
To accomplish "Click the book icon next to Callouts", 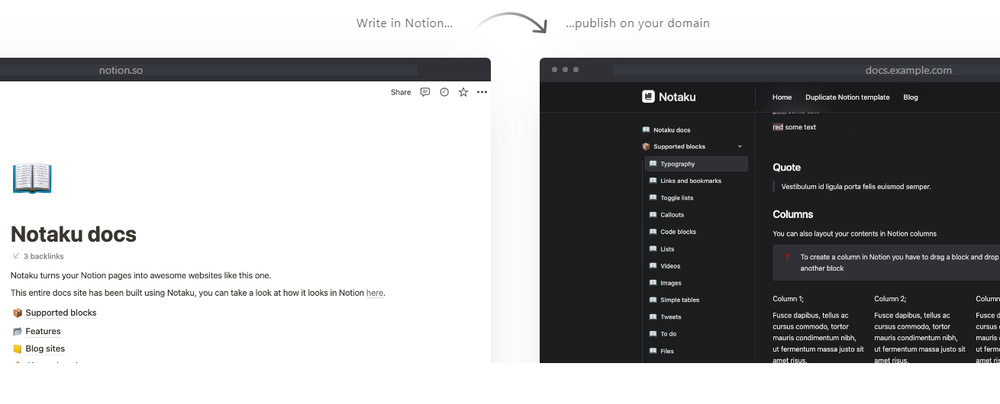I will click(652, 214).
